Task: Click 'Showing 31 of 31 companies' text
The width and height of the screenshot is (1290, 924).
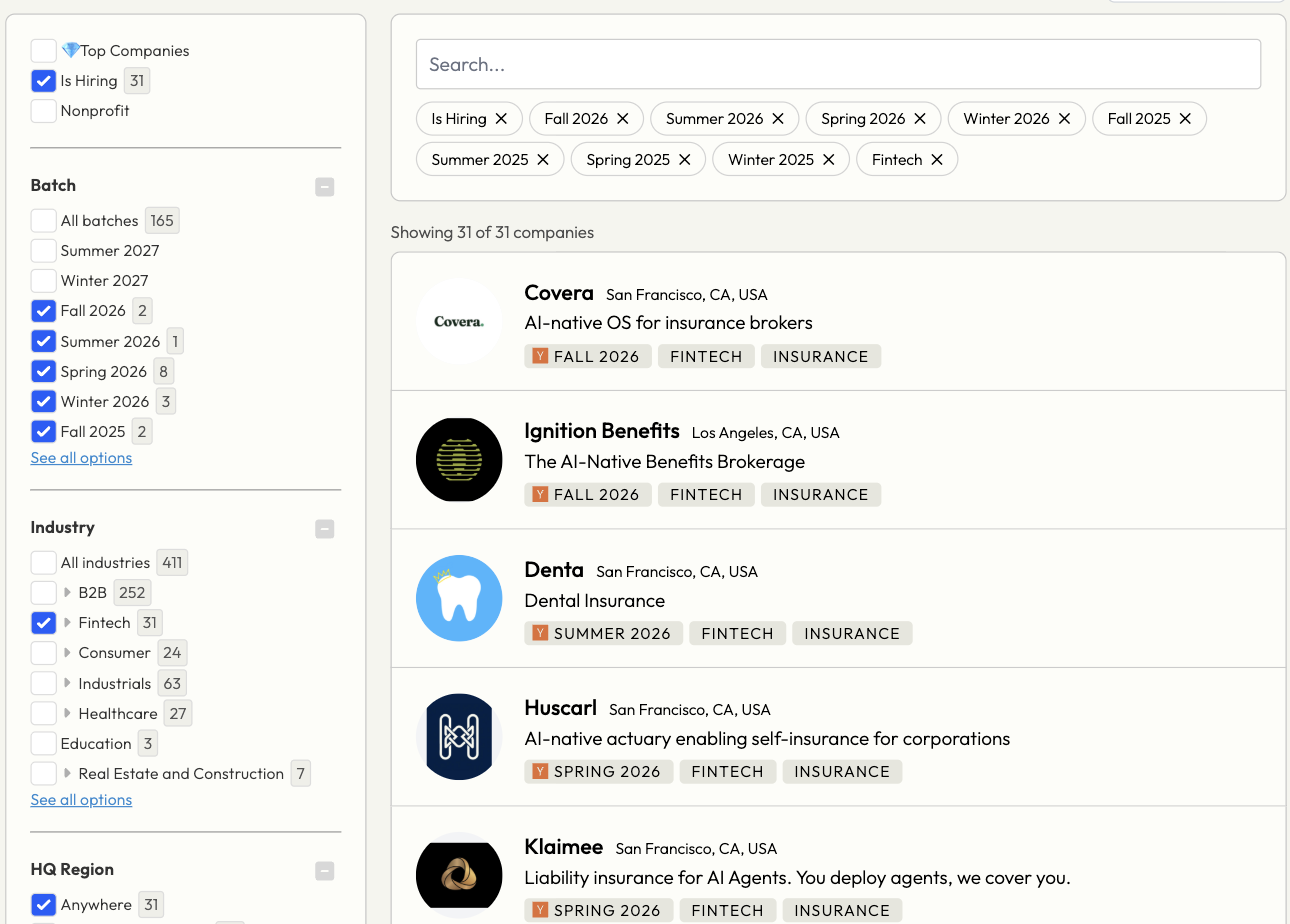Action: pyautogui.click(x=492, y=232)
